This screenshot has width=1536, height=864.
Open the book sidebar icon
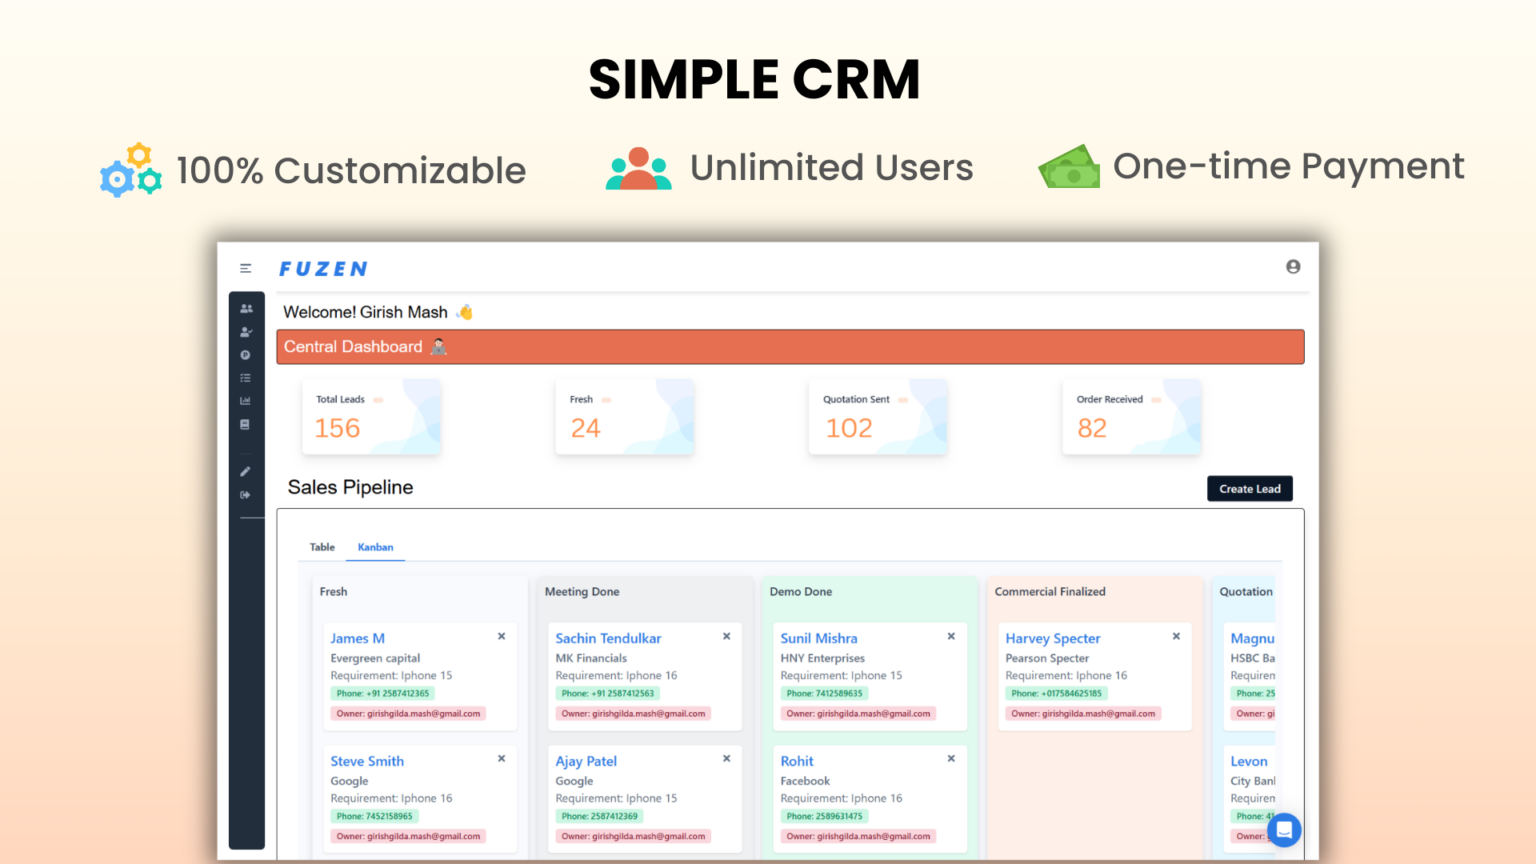pos(245,424)
